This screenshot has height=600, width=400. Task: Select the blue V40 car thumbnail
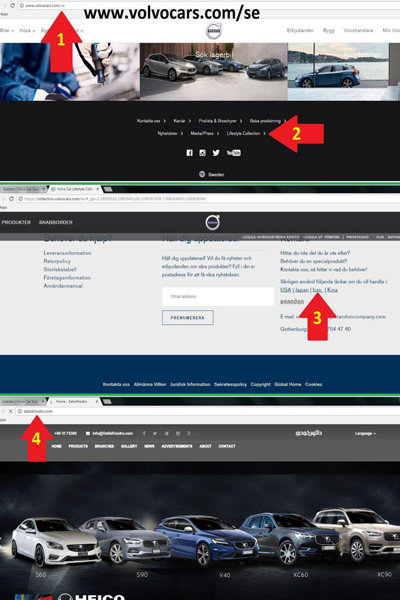point(207,541)
